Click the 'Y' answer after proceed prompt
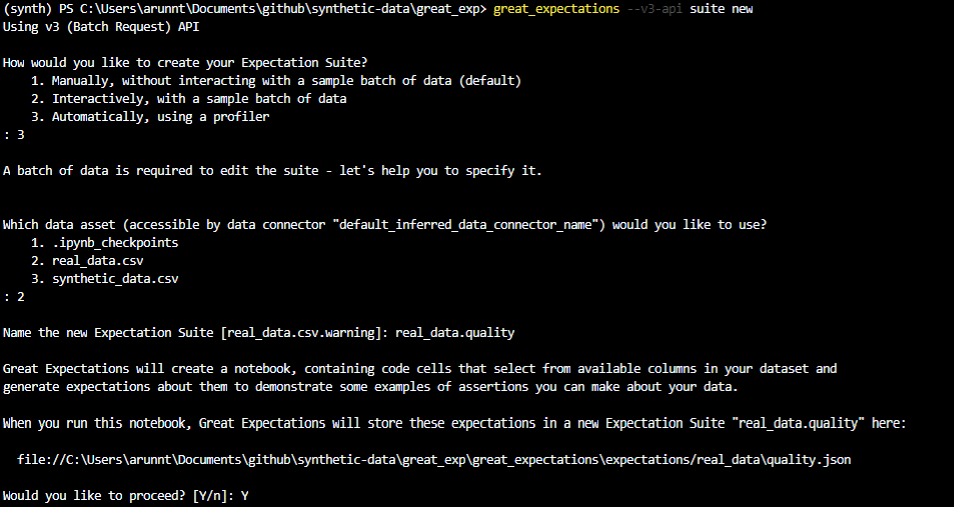The height and width of the screenshot is (507, 954). click(x=244, y=495)
